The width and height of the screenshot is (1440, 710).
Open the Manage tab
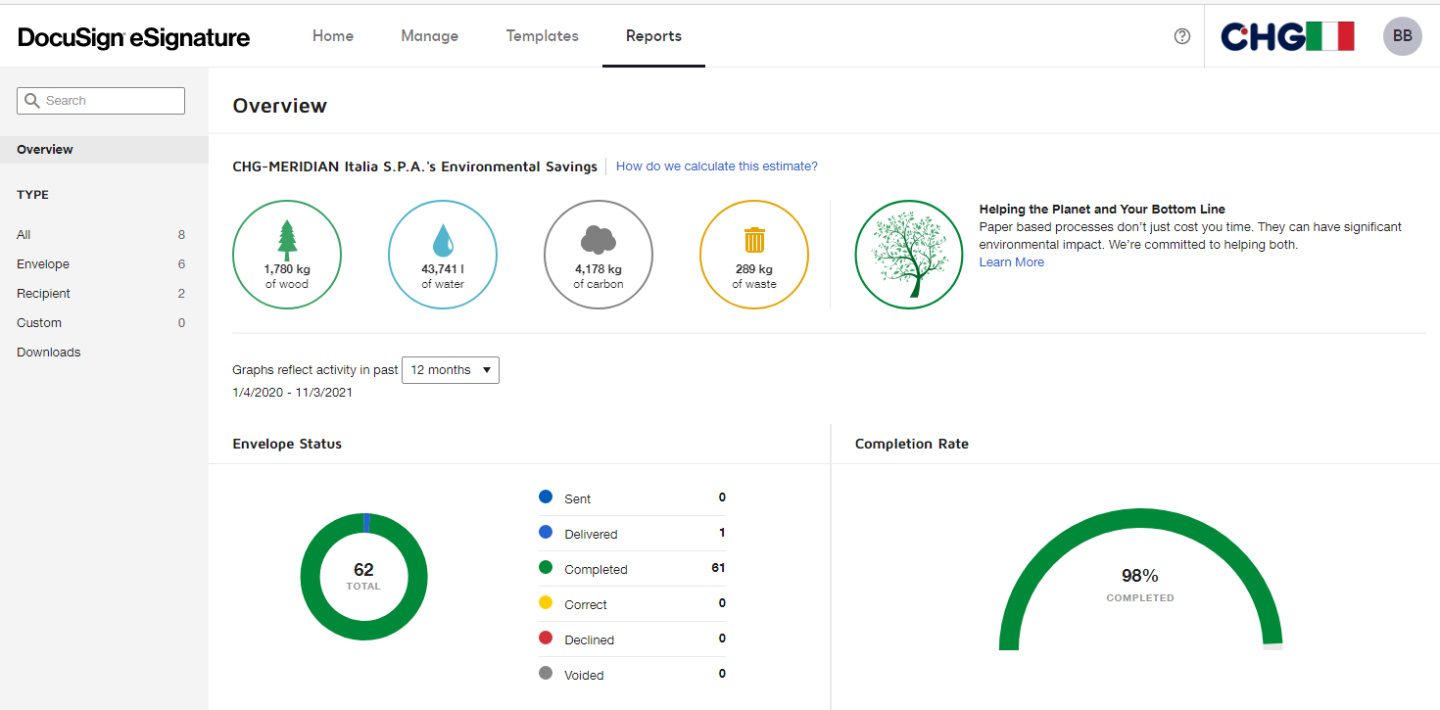429,36
